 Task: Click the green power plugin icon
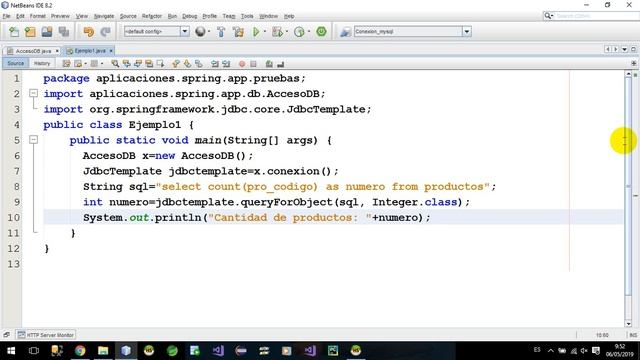(321, 31)
